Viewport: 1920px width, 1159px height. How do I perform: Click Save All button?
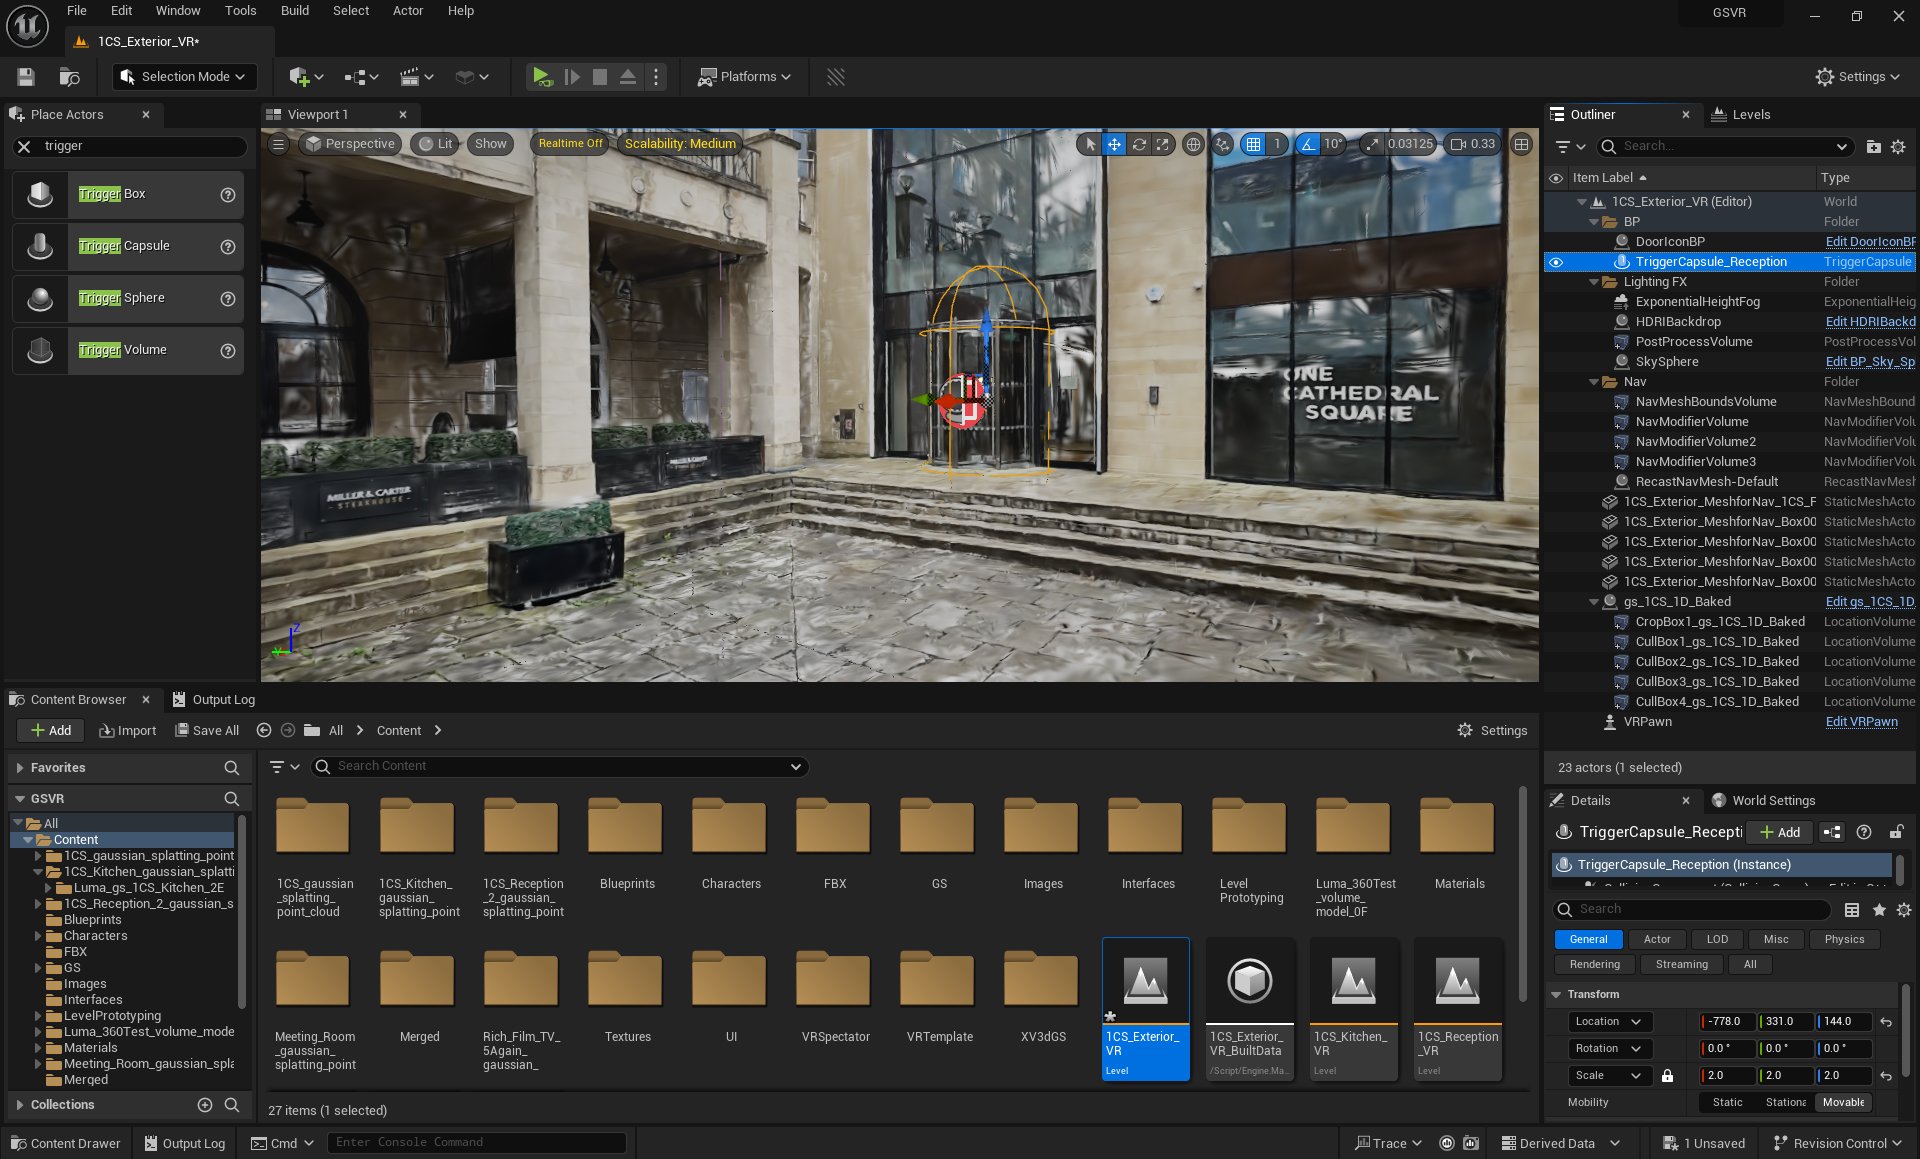pyautogui.click(x=207, y=731)
